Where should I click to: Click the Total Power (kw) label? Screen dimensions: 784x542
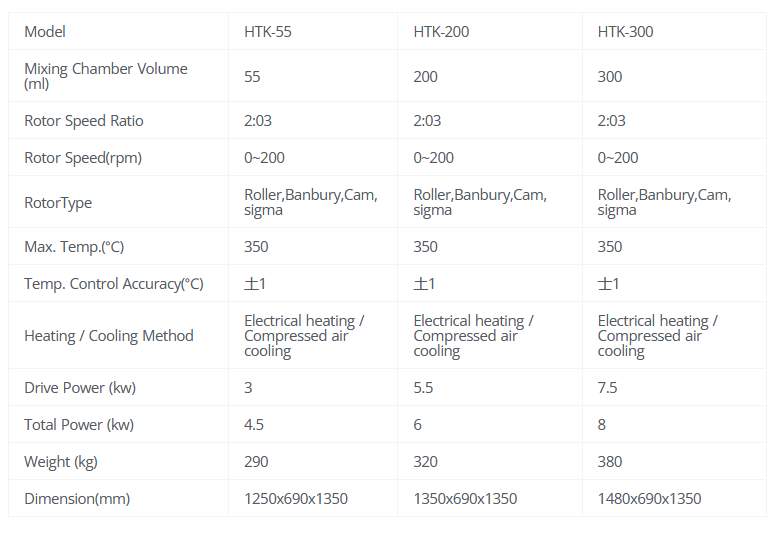pyautogui.click(x=78, y=424)
